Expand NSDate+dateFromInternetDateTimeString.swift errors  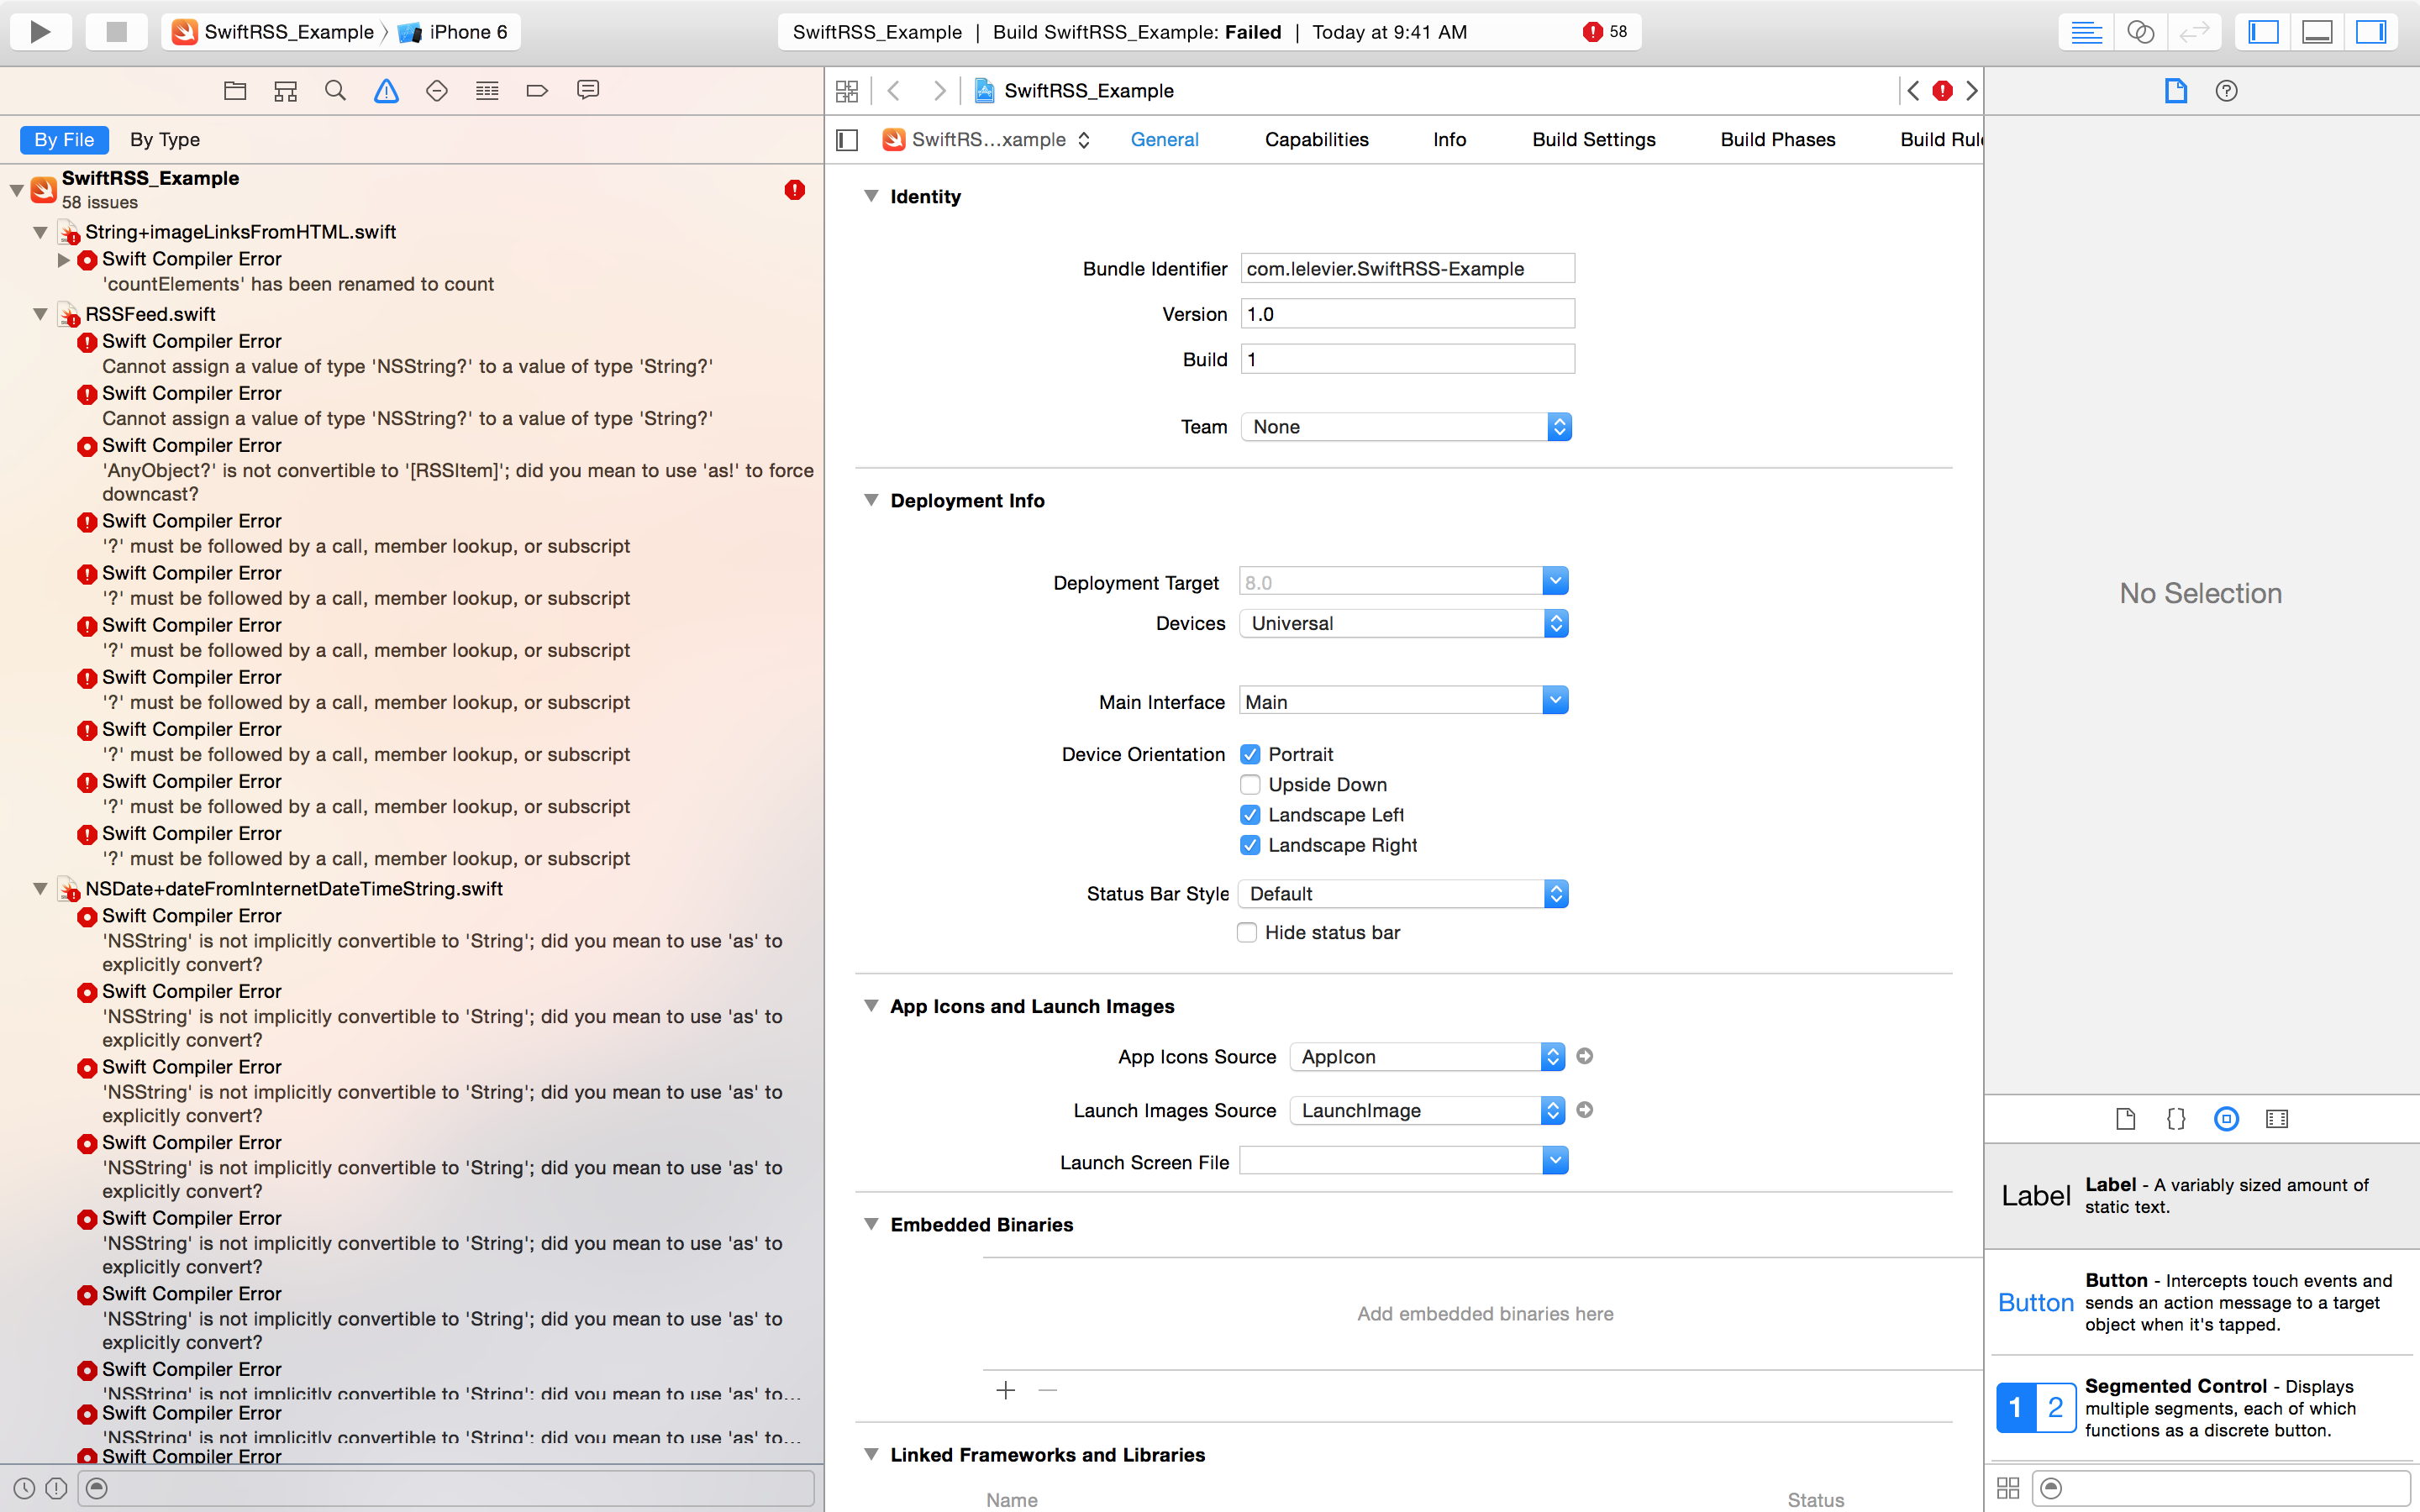click(40, 889)
